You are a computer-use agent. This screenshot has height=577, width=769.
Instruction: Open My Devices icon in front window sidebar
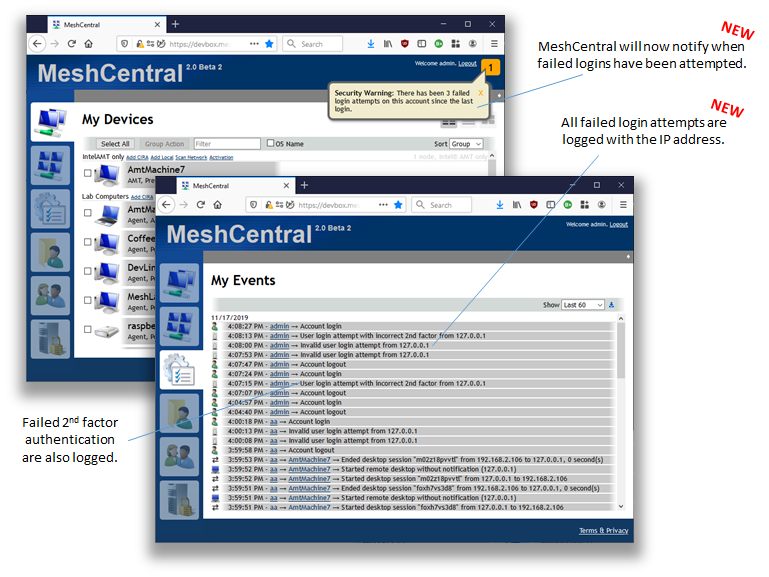[x=179, y=283]
